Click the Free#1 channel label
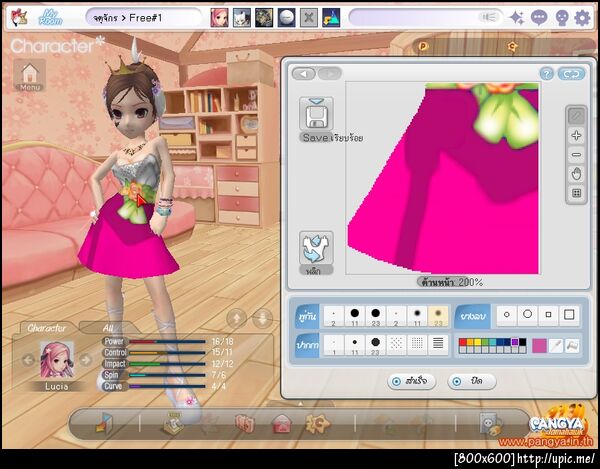The image size is (600, 469). pyautogui.click(x=145, y=18)
